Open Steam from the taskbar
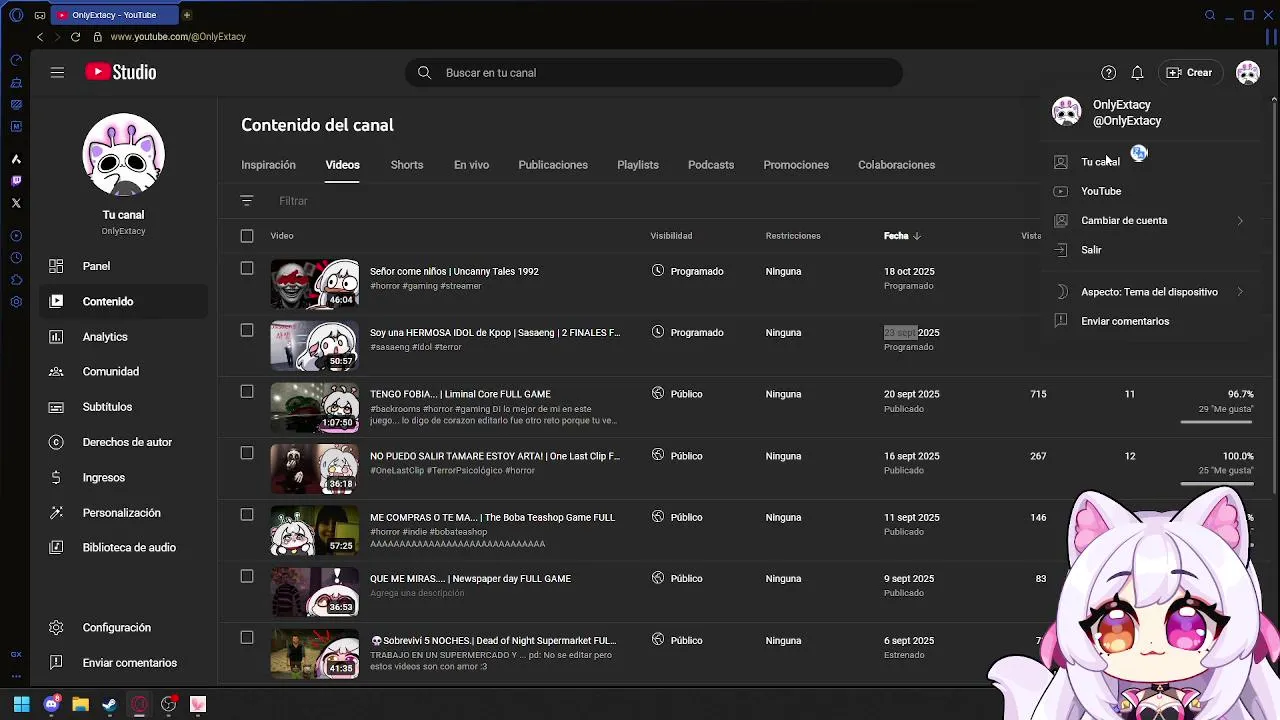Image resolution: width=1280 pixels, height=720 pixels. click(x=110, y=704)
